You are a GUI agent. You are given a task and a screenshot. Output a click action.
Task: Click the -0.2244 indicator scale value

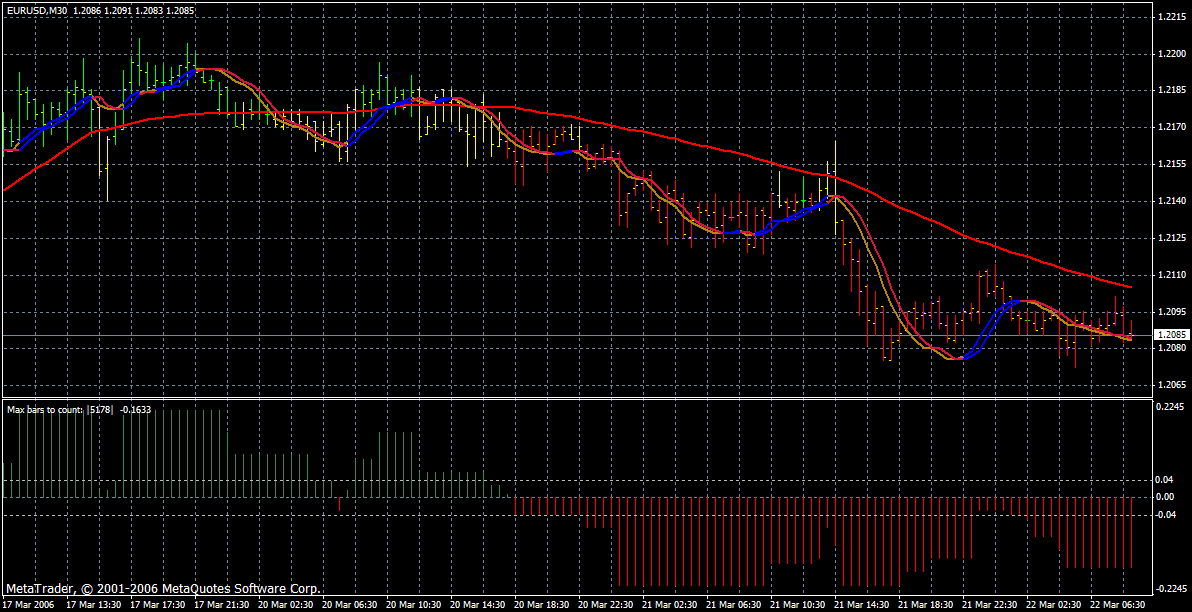tap(1170, 589)
